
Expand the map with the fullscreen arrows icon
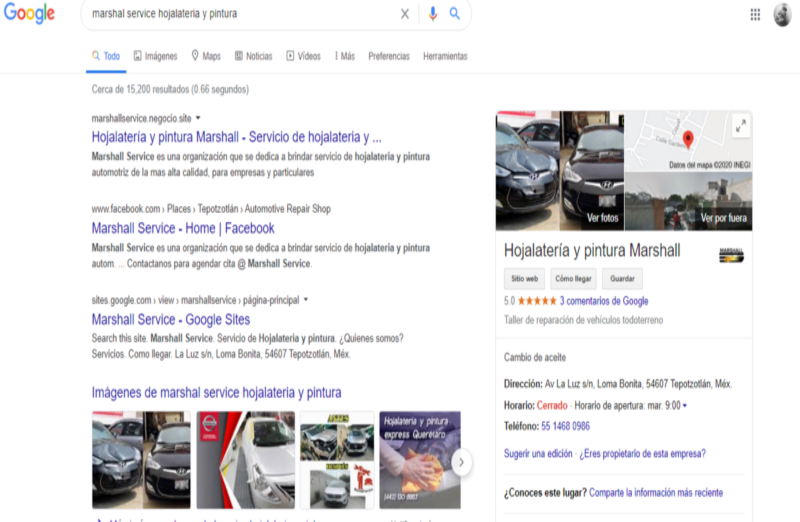pyautogui.click(x=741, y=126)
